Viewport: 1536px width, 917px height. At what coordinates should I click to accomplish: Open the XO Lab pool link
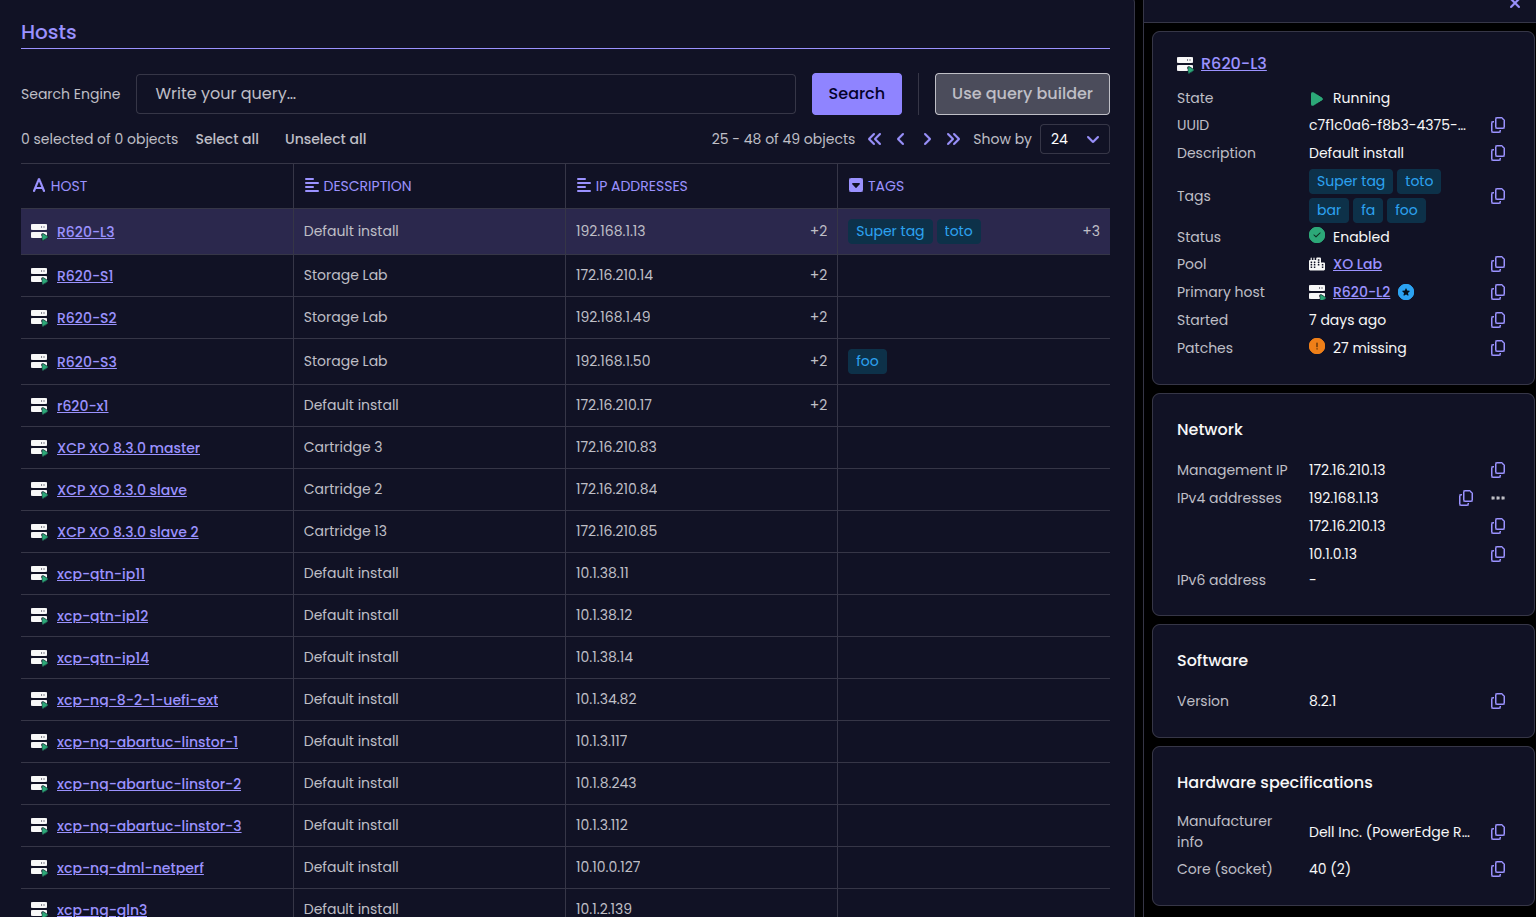(1356, 264)
